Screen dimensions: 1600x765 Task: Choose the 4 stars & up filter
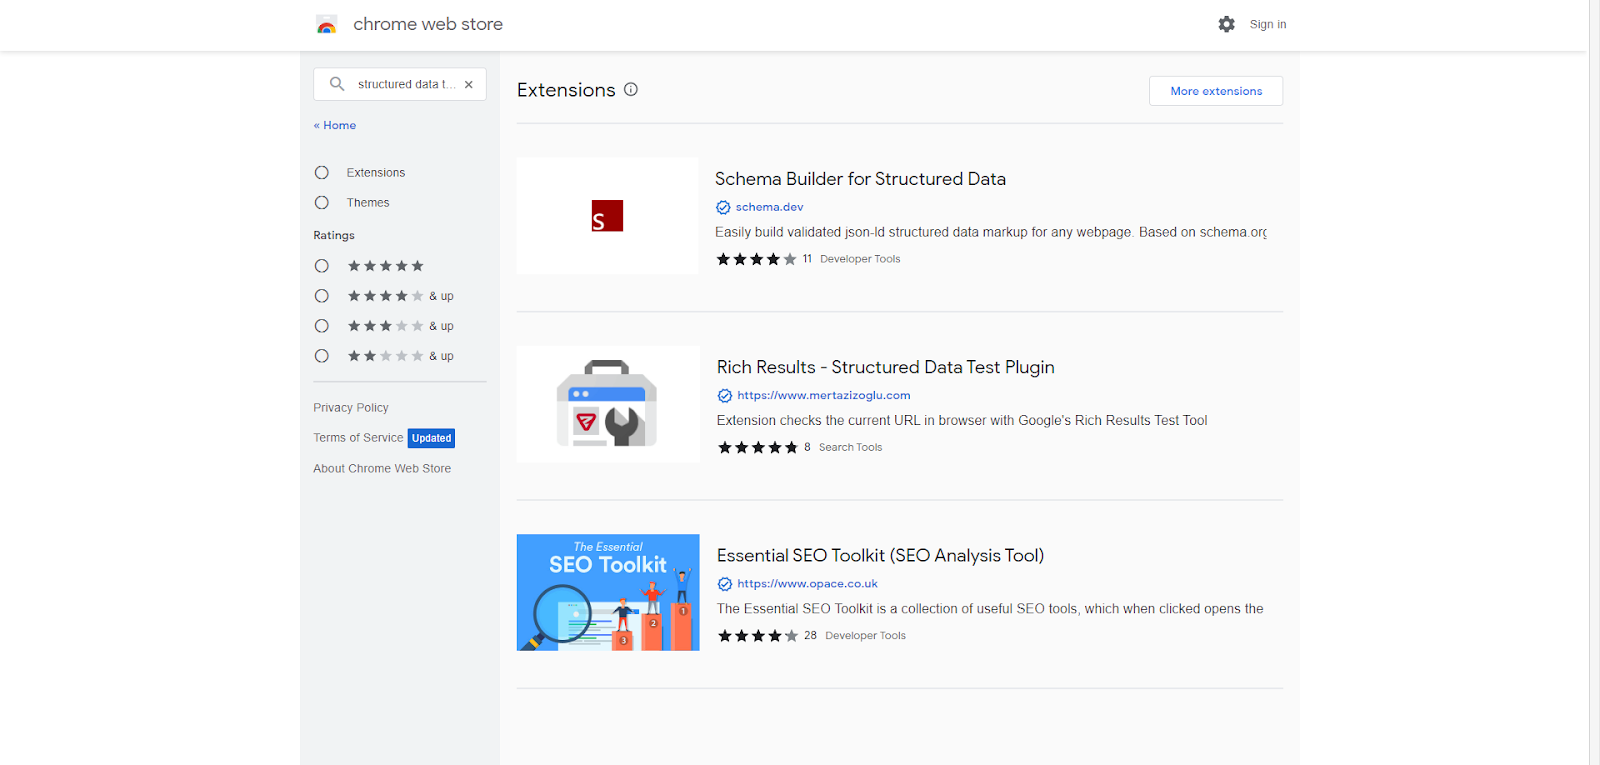click(322, 296)
